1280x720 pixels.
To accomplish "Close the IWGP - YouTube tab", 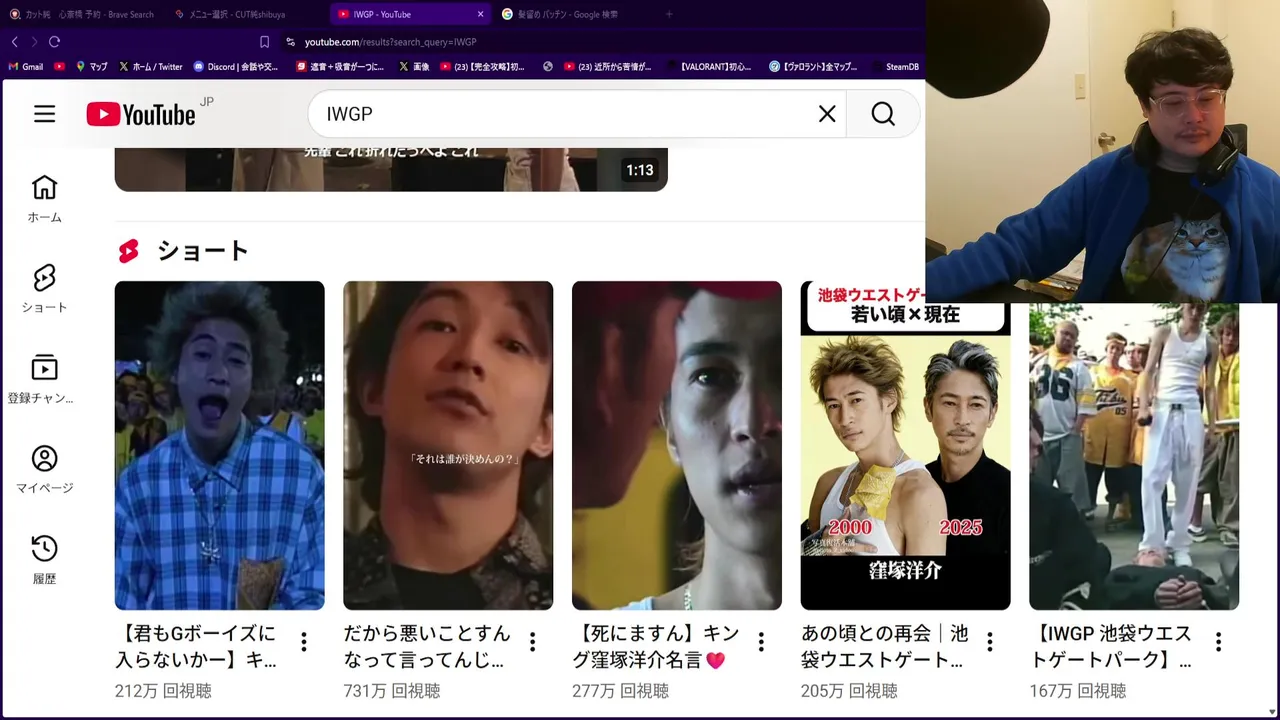I will (x=480, y=14).
